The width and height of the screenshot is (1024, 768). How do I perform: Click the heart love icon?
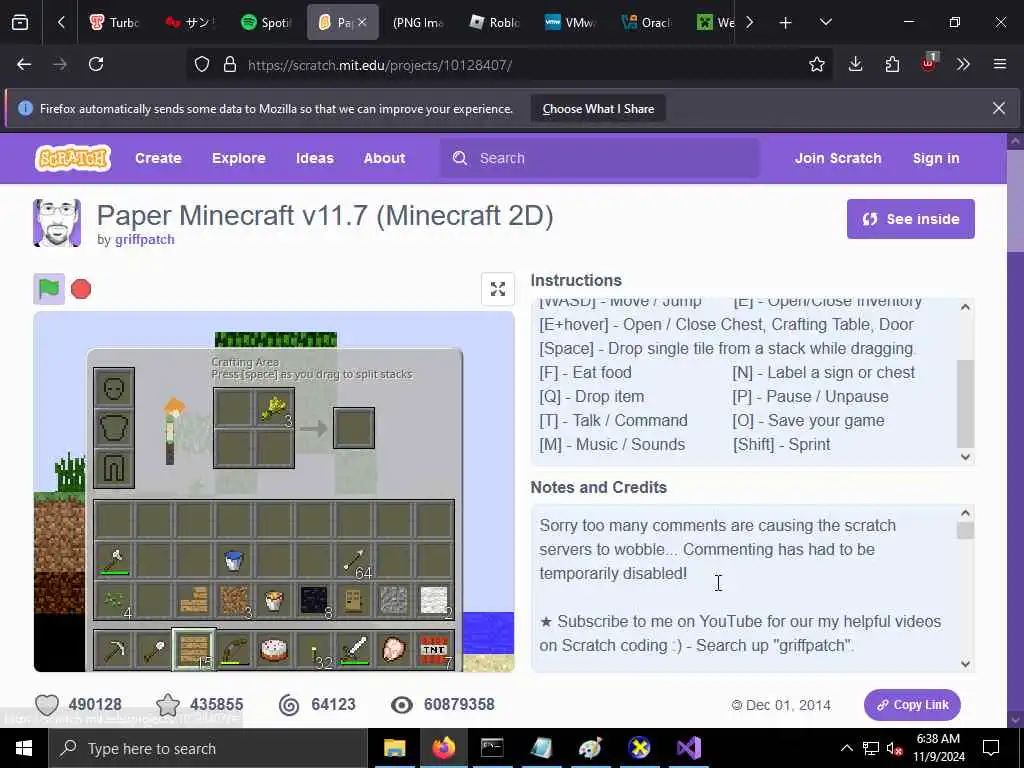(47, 705)
